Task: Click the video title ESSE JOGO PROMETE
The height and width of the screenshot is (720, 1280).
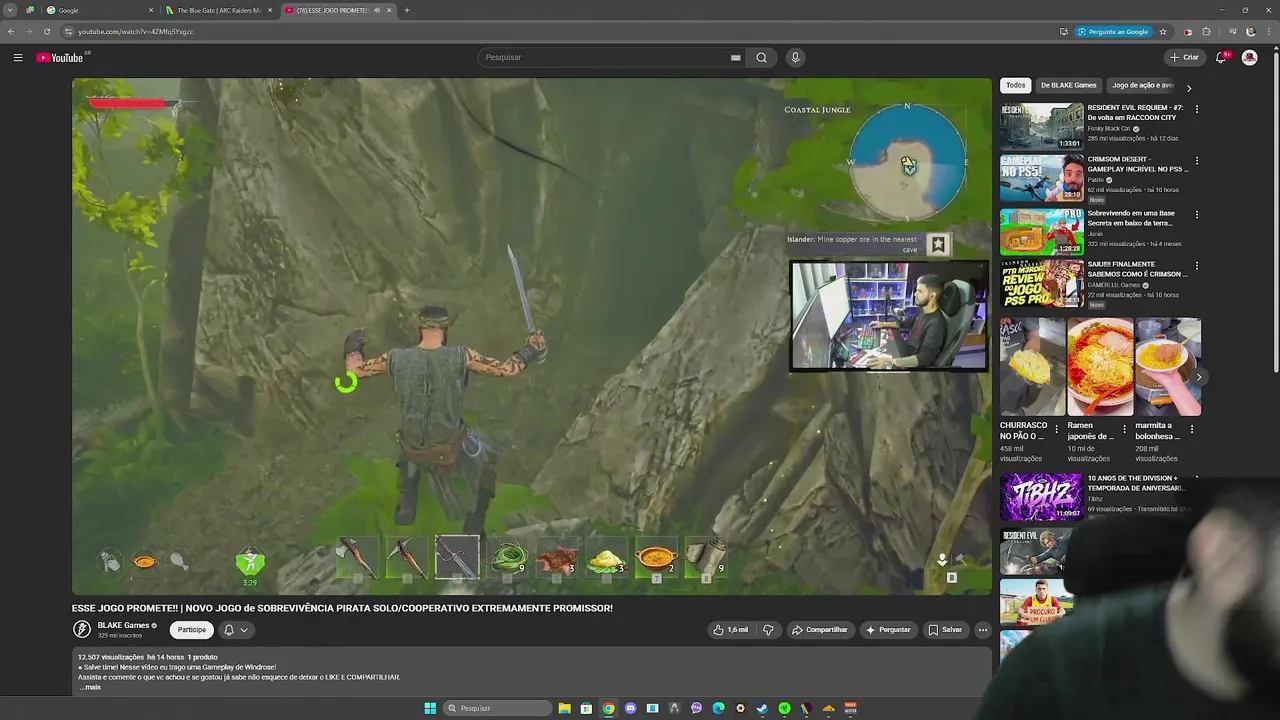Action: coord(342,608)
